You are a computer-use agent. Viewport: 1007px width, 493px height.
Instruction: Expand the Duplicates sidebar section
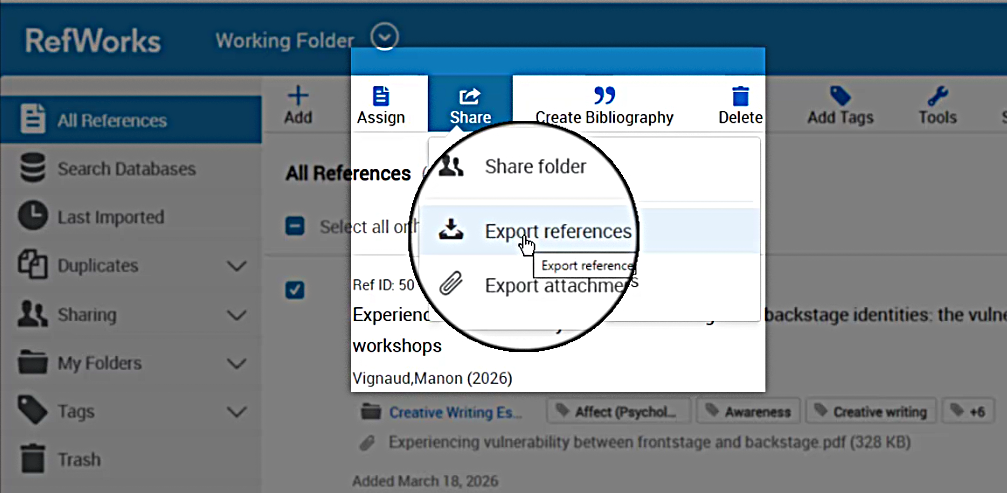pyautogui.click(x=237, y=266)
